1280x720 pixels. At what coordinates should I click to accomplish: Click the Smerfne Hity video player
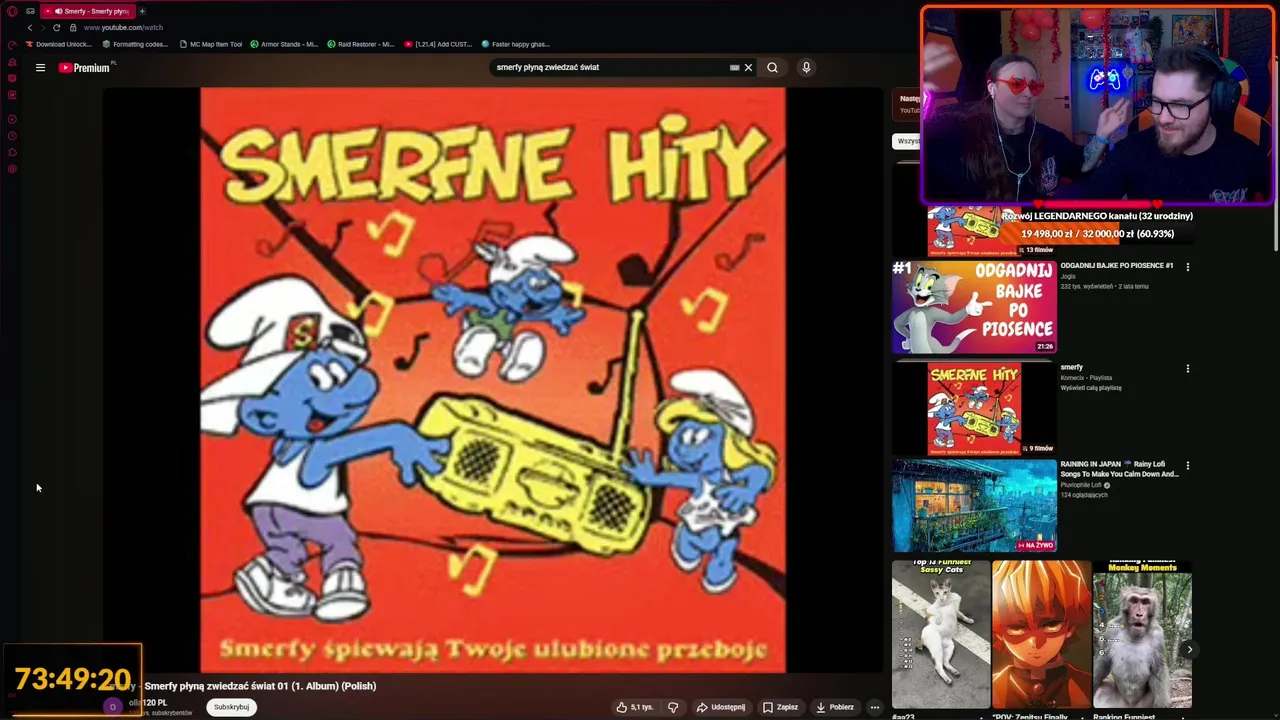click(493, 380)
